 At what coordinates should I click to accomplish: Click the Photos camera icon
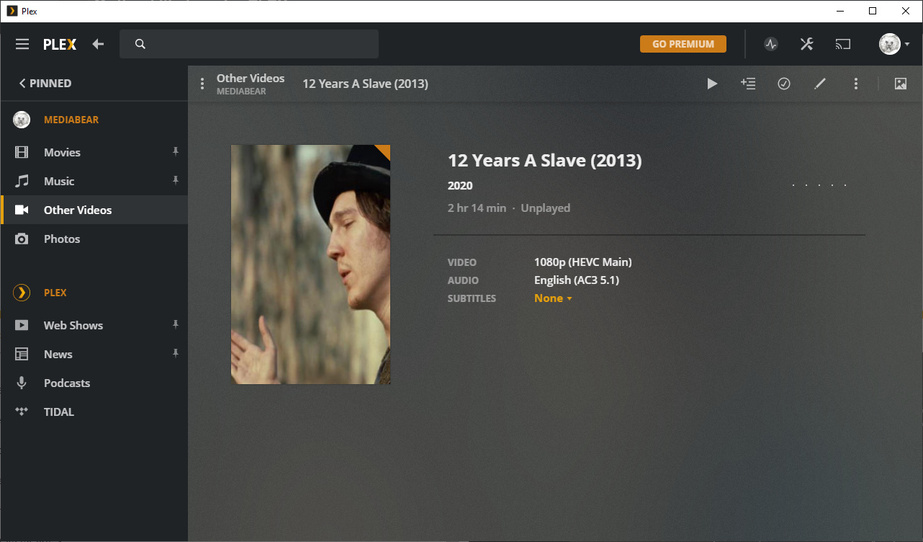pyautogui.click(x=22, y=239)
